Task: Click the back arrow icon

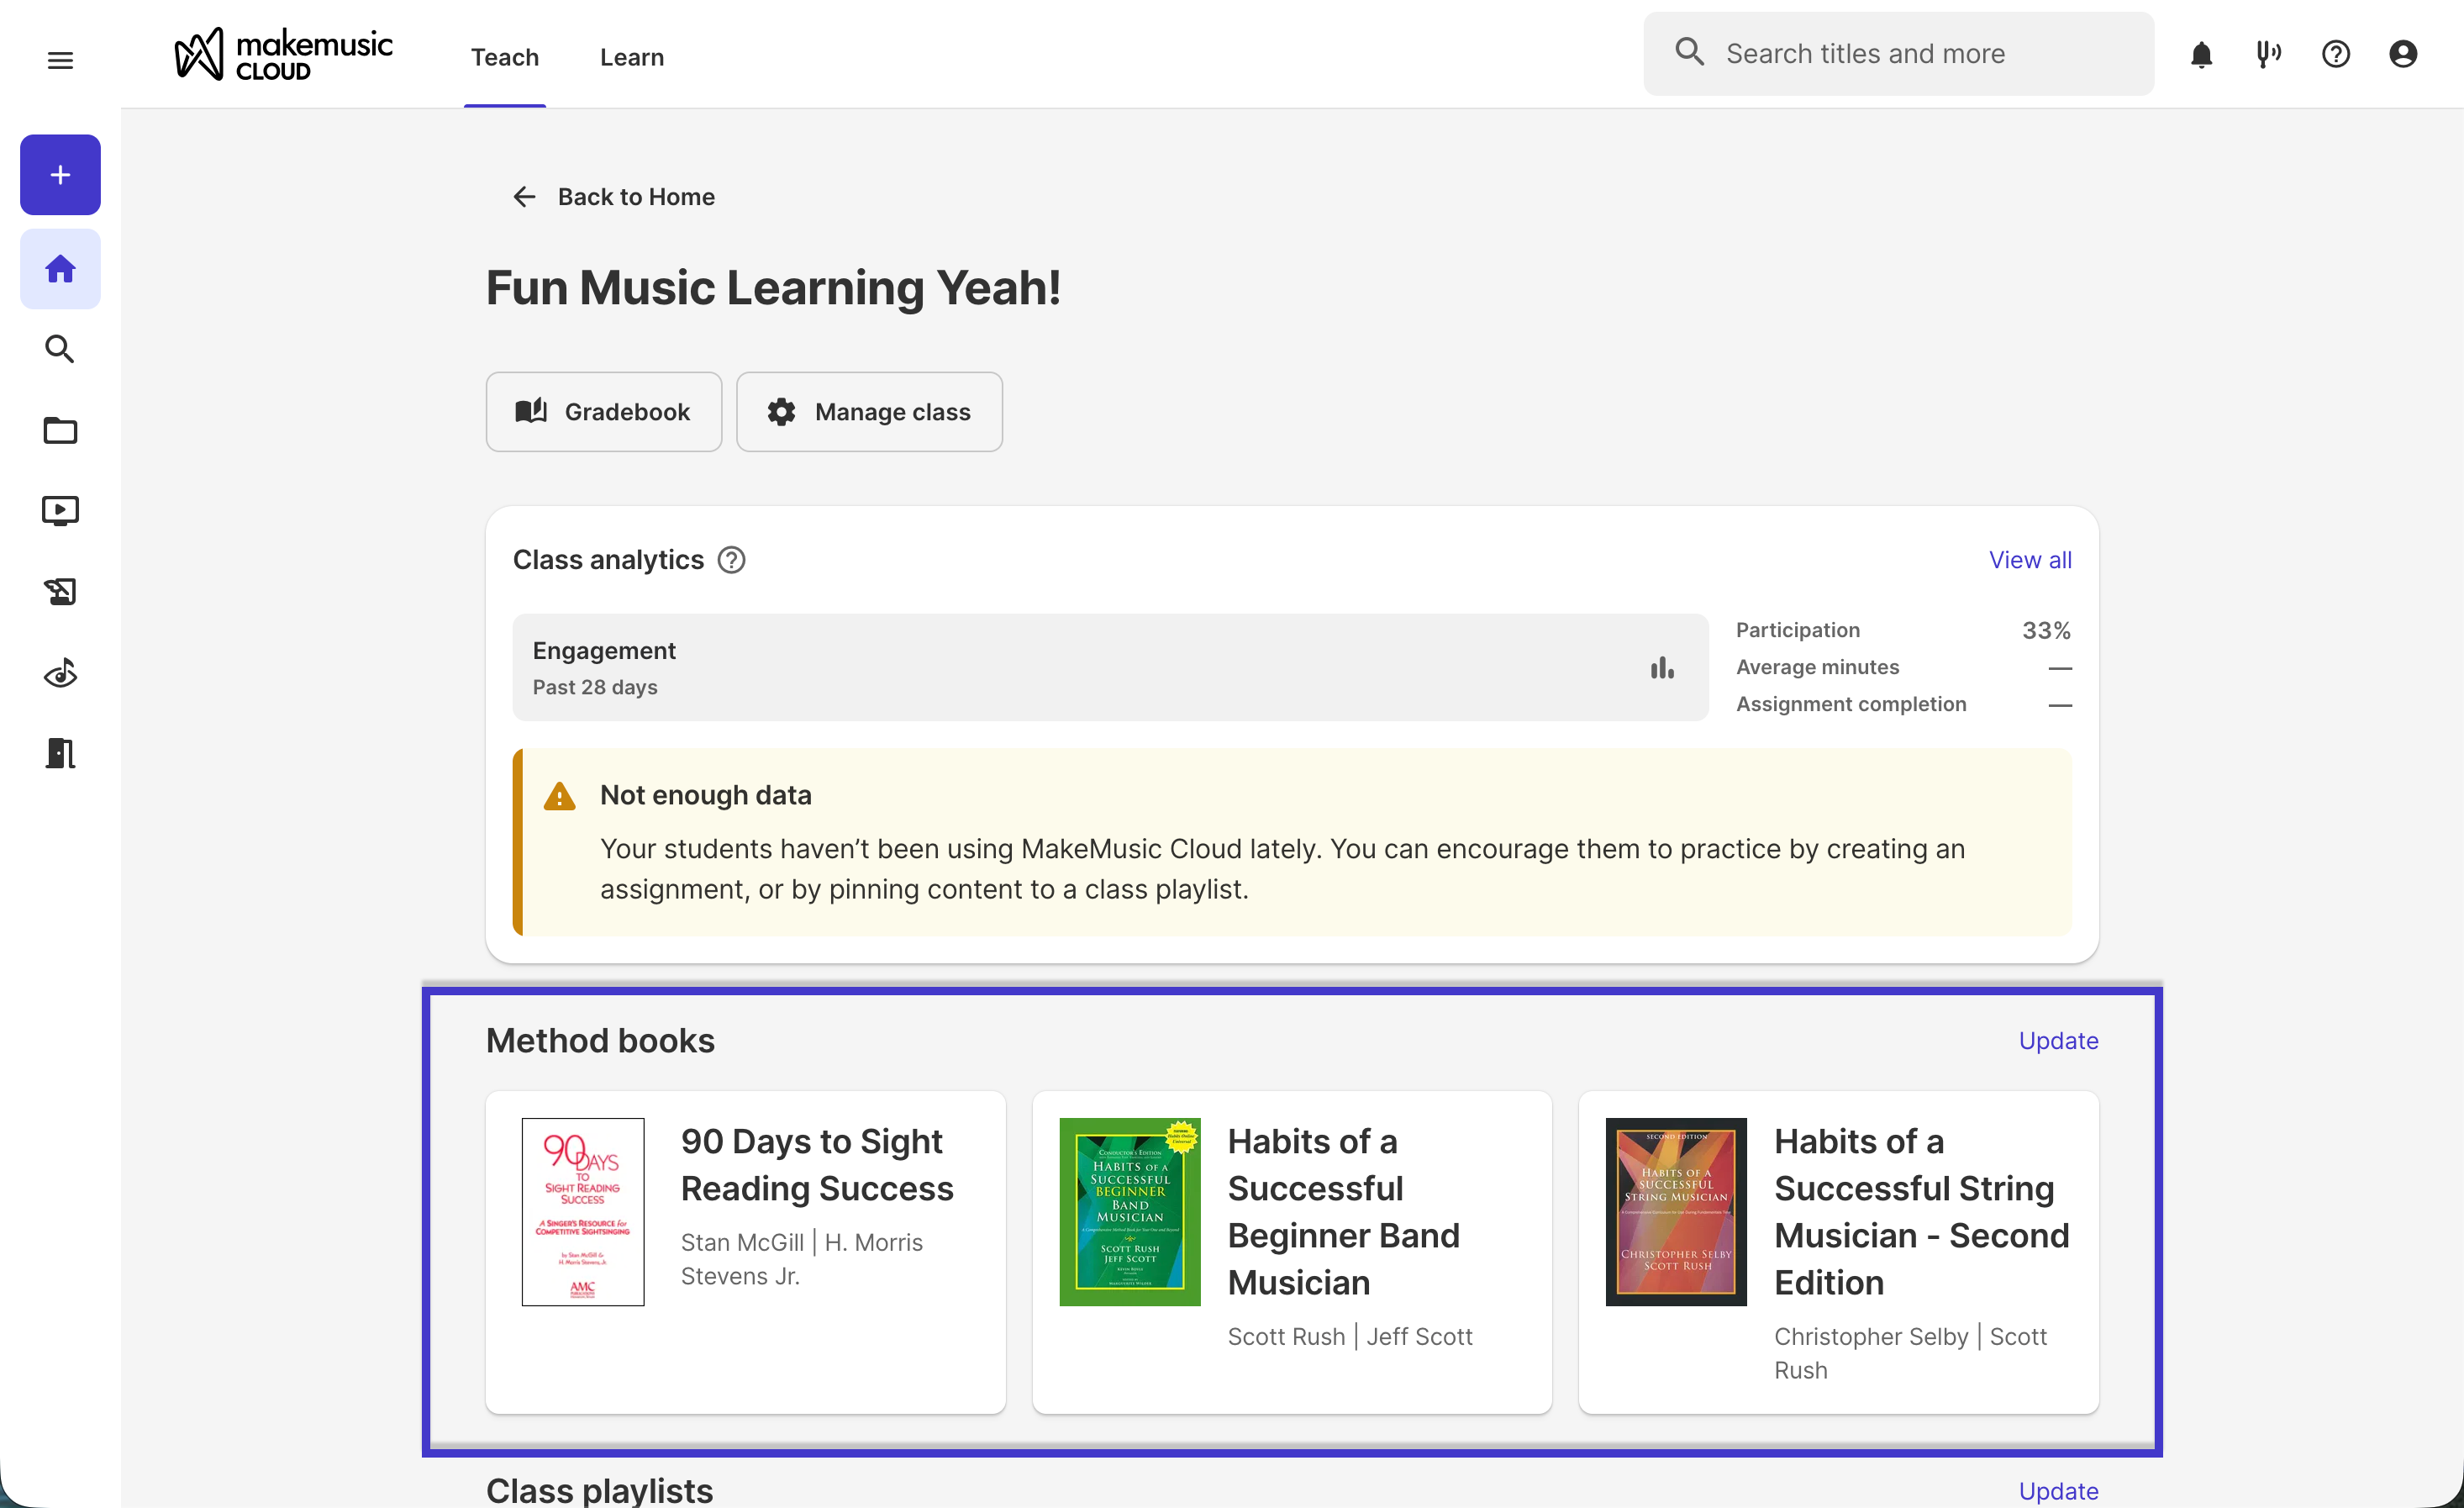Action: click(524, 197)
